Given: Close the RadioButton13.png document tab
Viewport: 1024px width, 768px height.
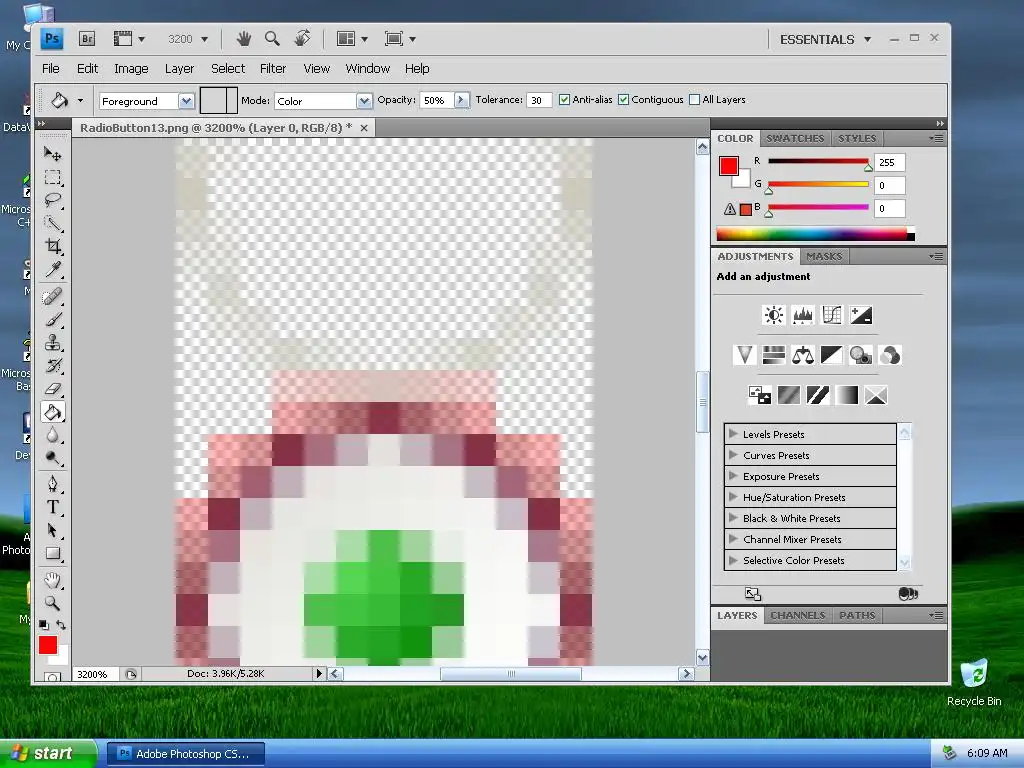Looking at the screenshot, I should click(x=364, y=128).
